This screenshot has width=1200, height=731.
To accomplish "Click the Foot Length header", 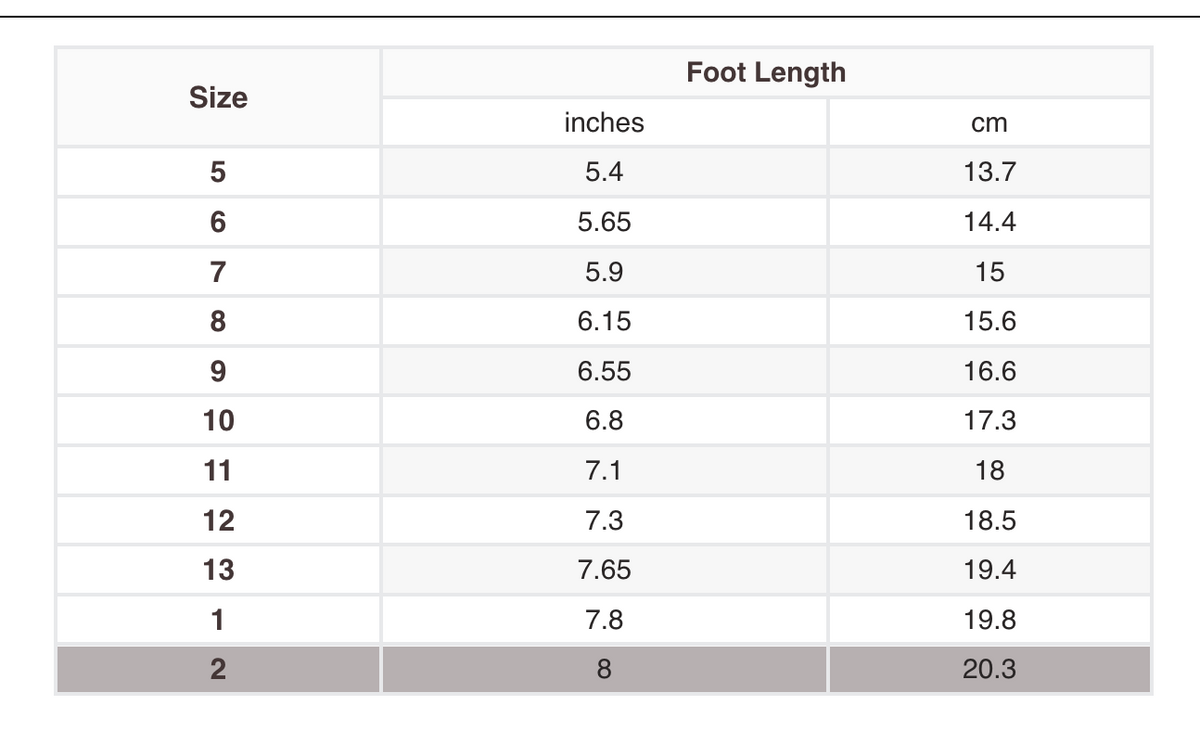I will click(x=766, y=72).
